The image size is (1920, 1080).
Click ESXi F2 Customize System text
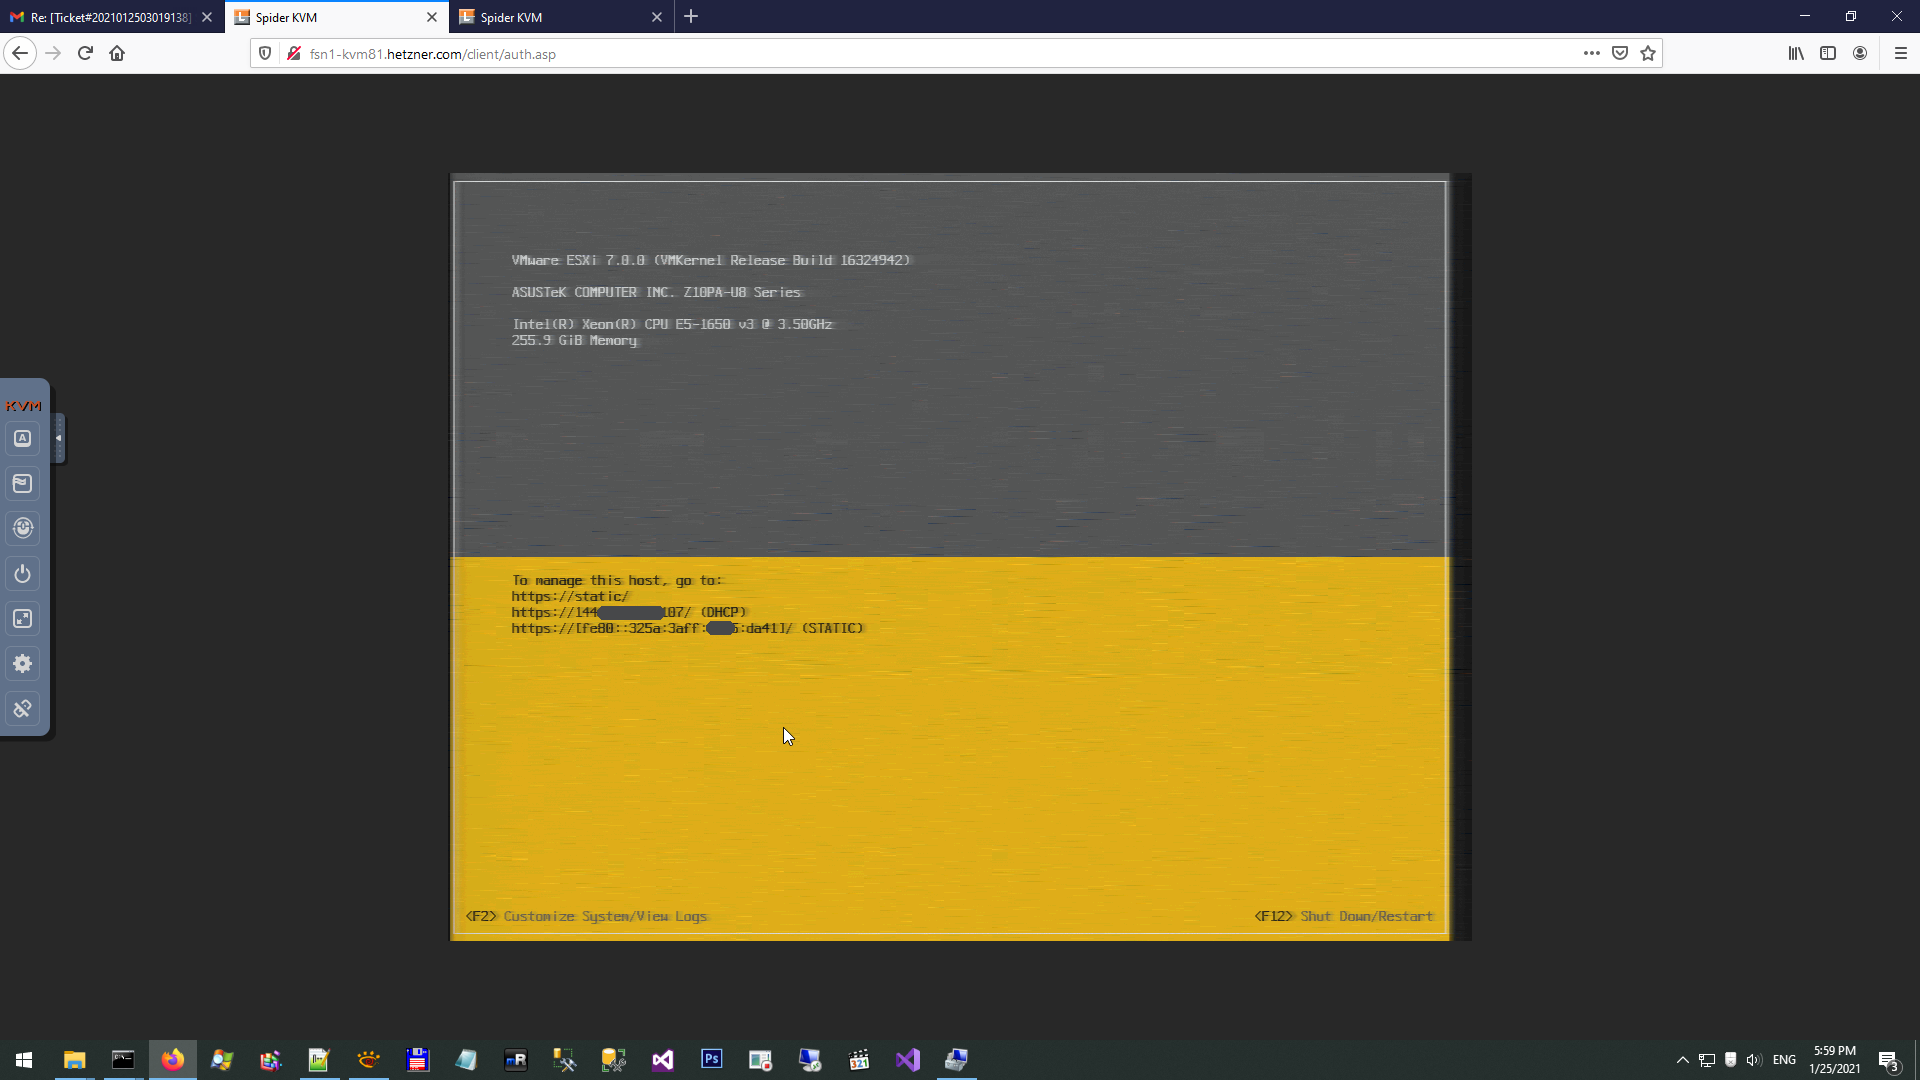[586, 916]
